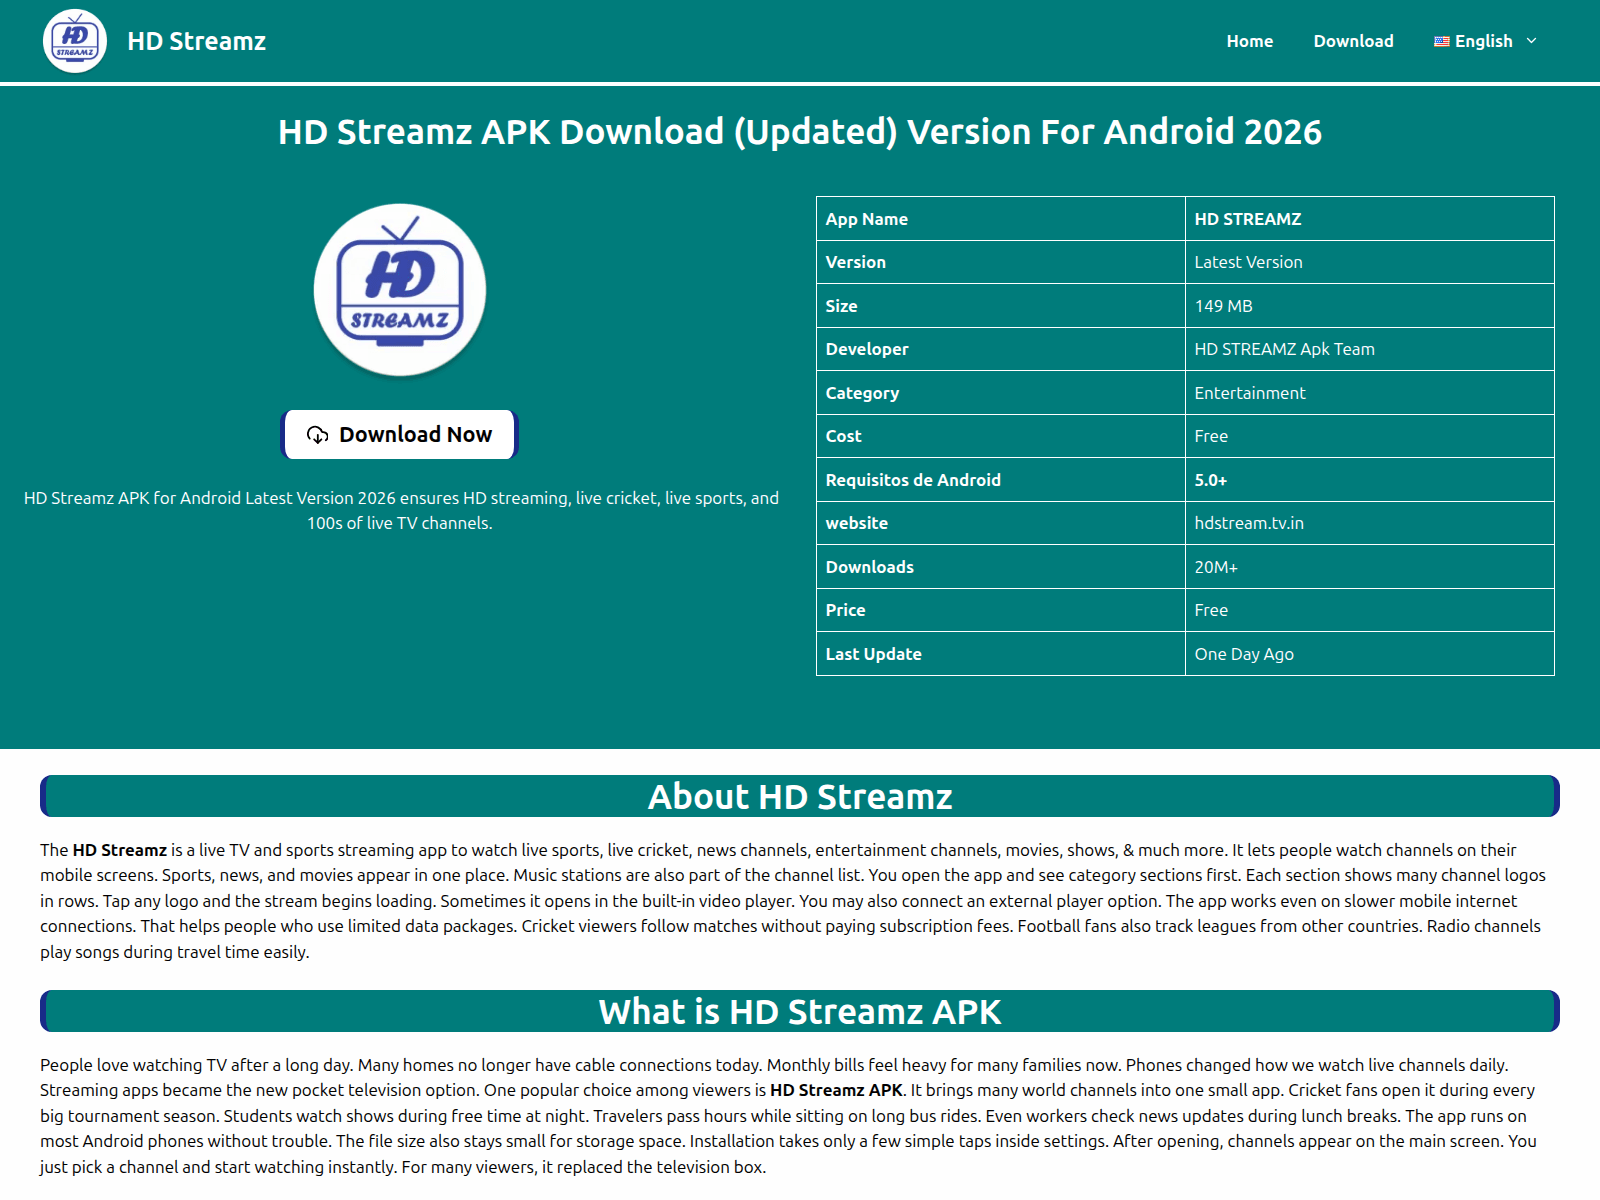
Task: Click the Price label cell
Action: [1001, 610]
